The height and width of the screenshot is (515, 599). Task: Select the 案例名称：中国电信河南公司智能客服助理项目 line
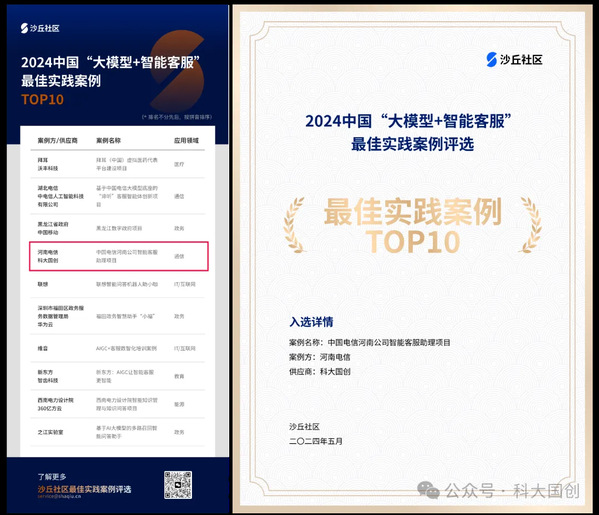point(369,342)
